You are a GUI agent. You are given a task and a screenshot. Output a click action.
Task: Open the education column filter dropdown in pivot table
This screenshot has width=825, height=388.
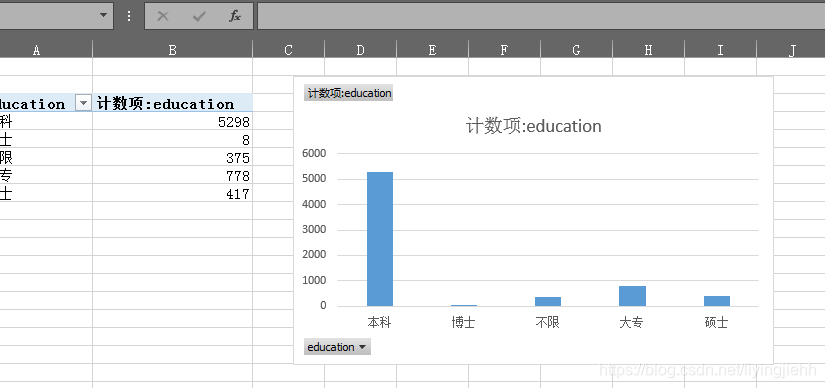(x=83, y=104)
